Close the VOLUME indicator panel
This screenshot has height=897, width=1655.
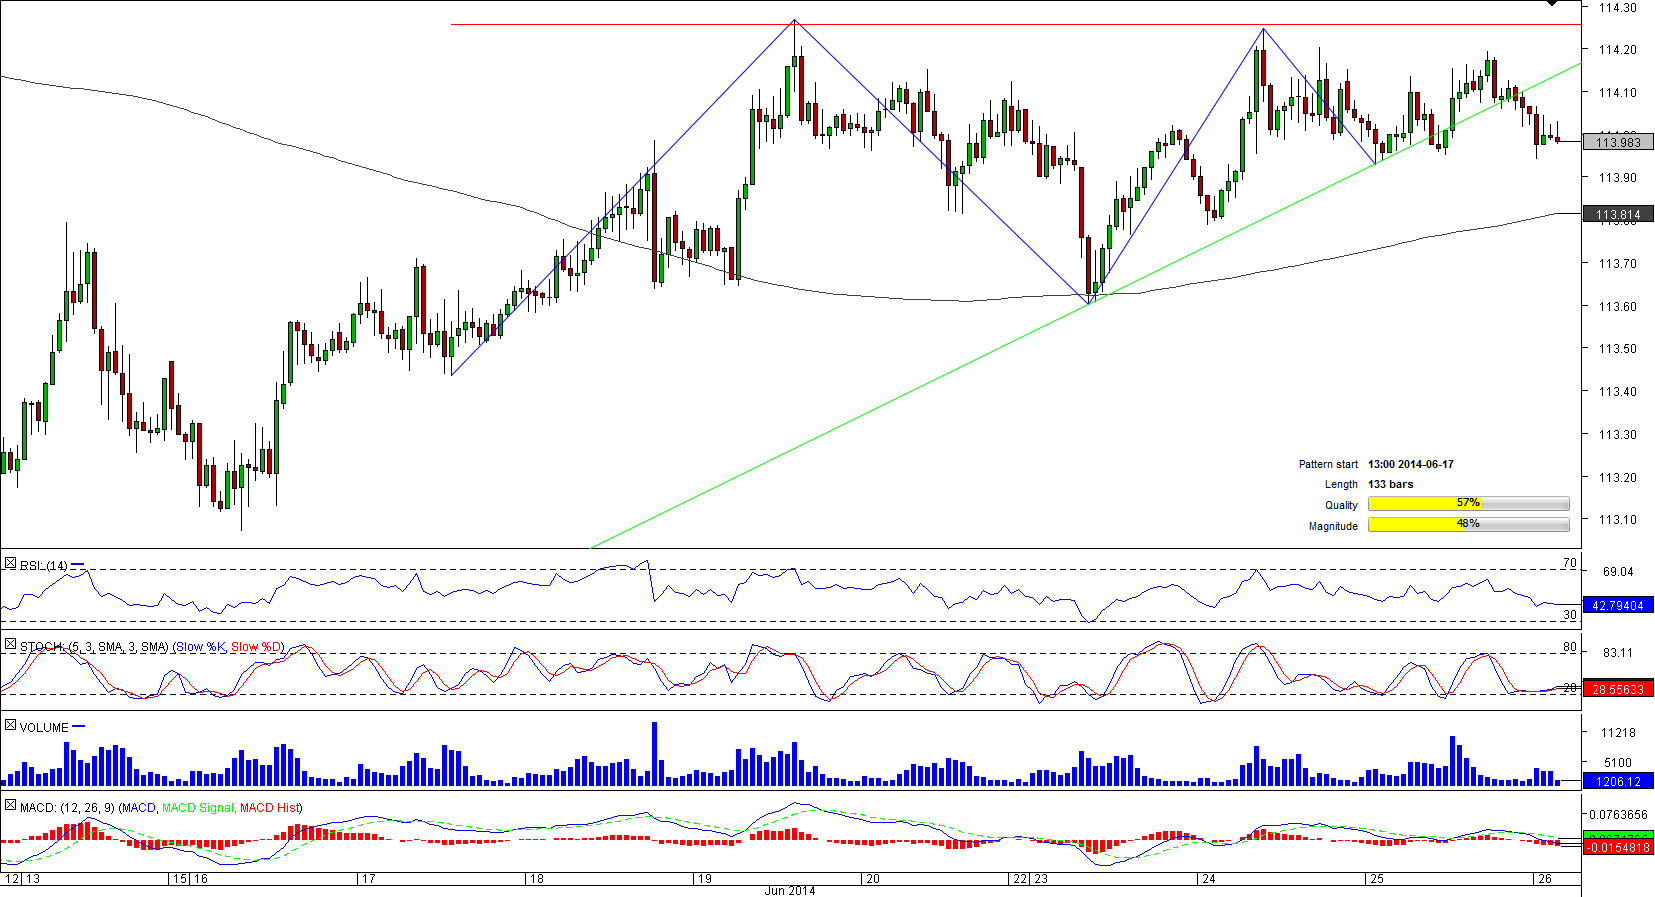tap(10, 726)
